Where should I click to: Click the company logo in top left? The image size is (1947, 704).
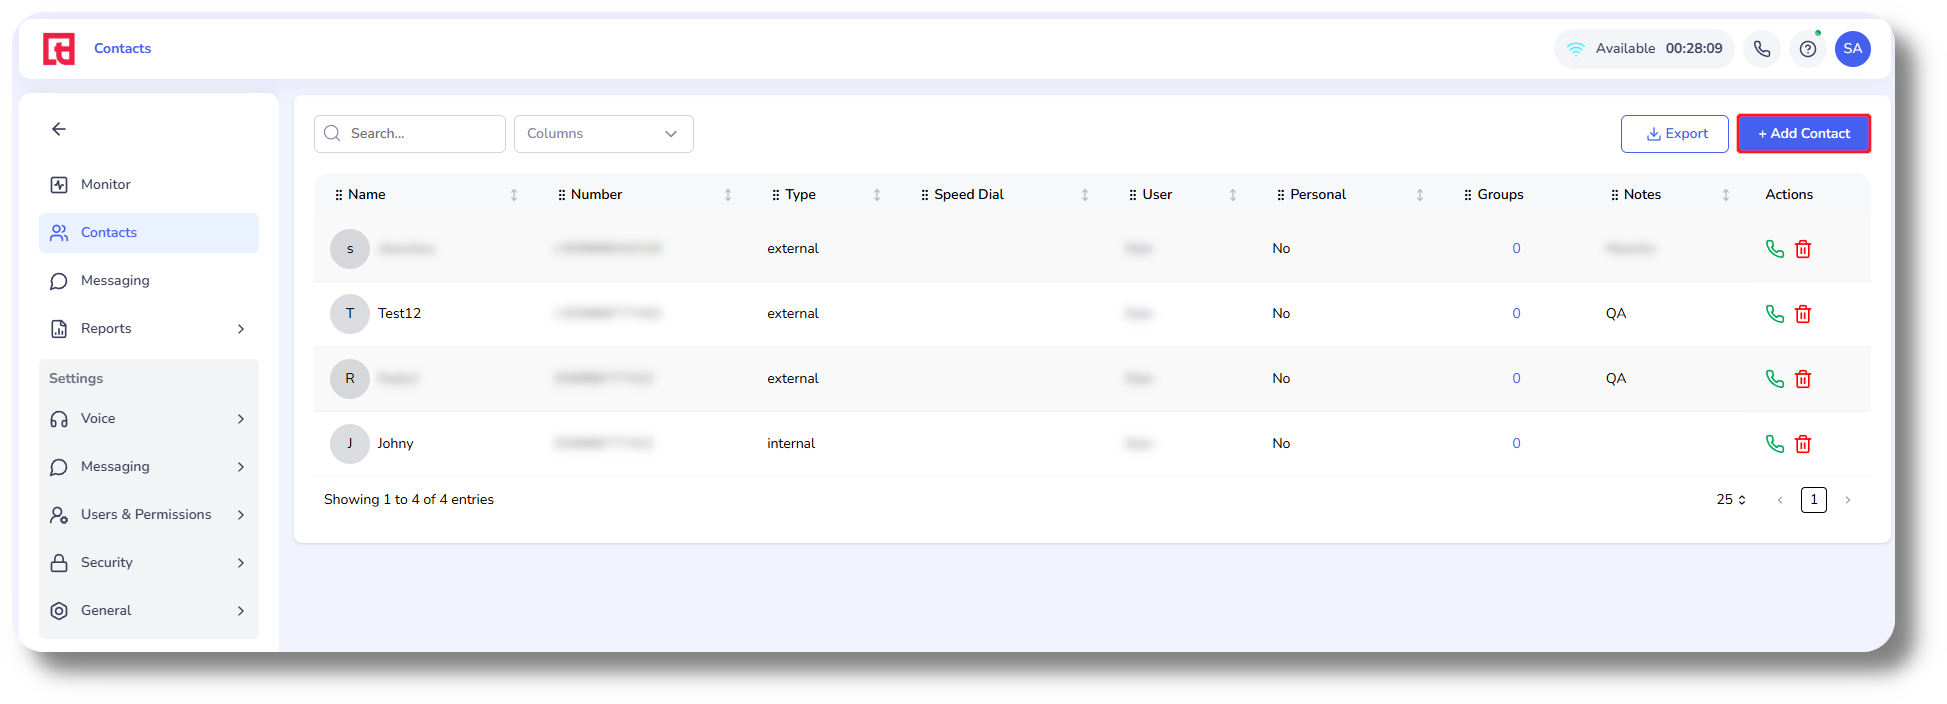click(59, 49)
